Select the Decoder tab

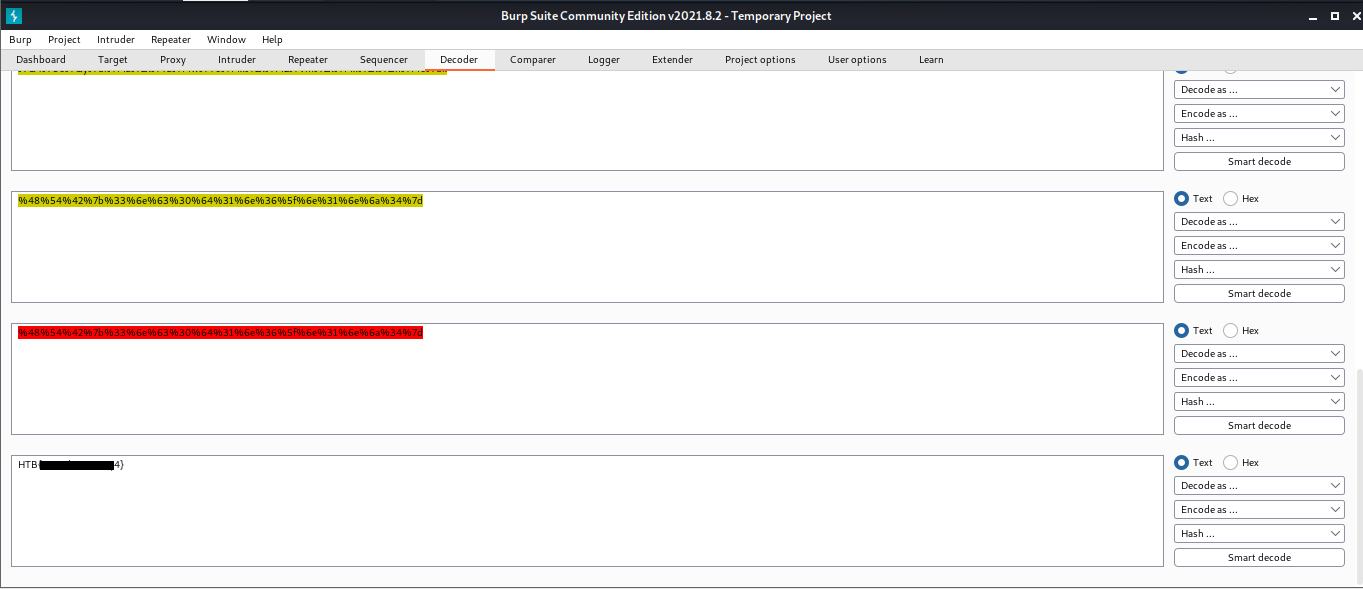coord(459,60)
